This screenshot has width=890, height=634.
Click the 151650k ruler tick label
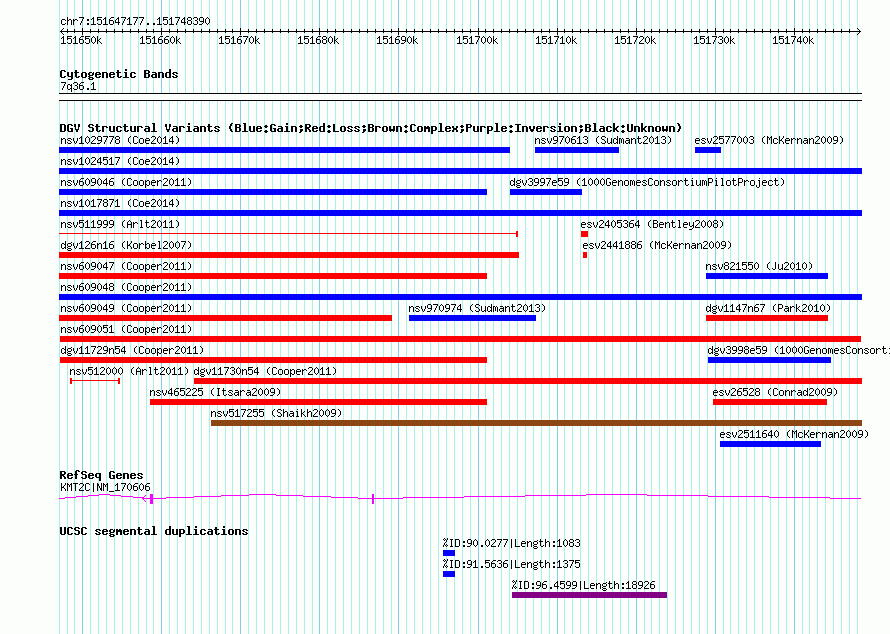[81, 40]
